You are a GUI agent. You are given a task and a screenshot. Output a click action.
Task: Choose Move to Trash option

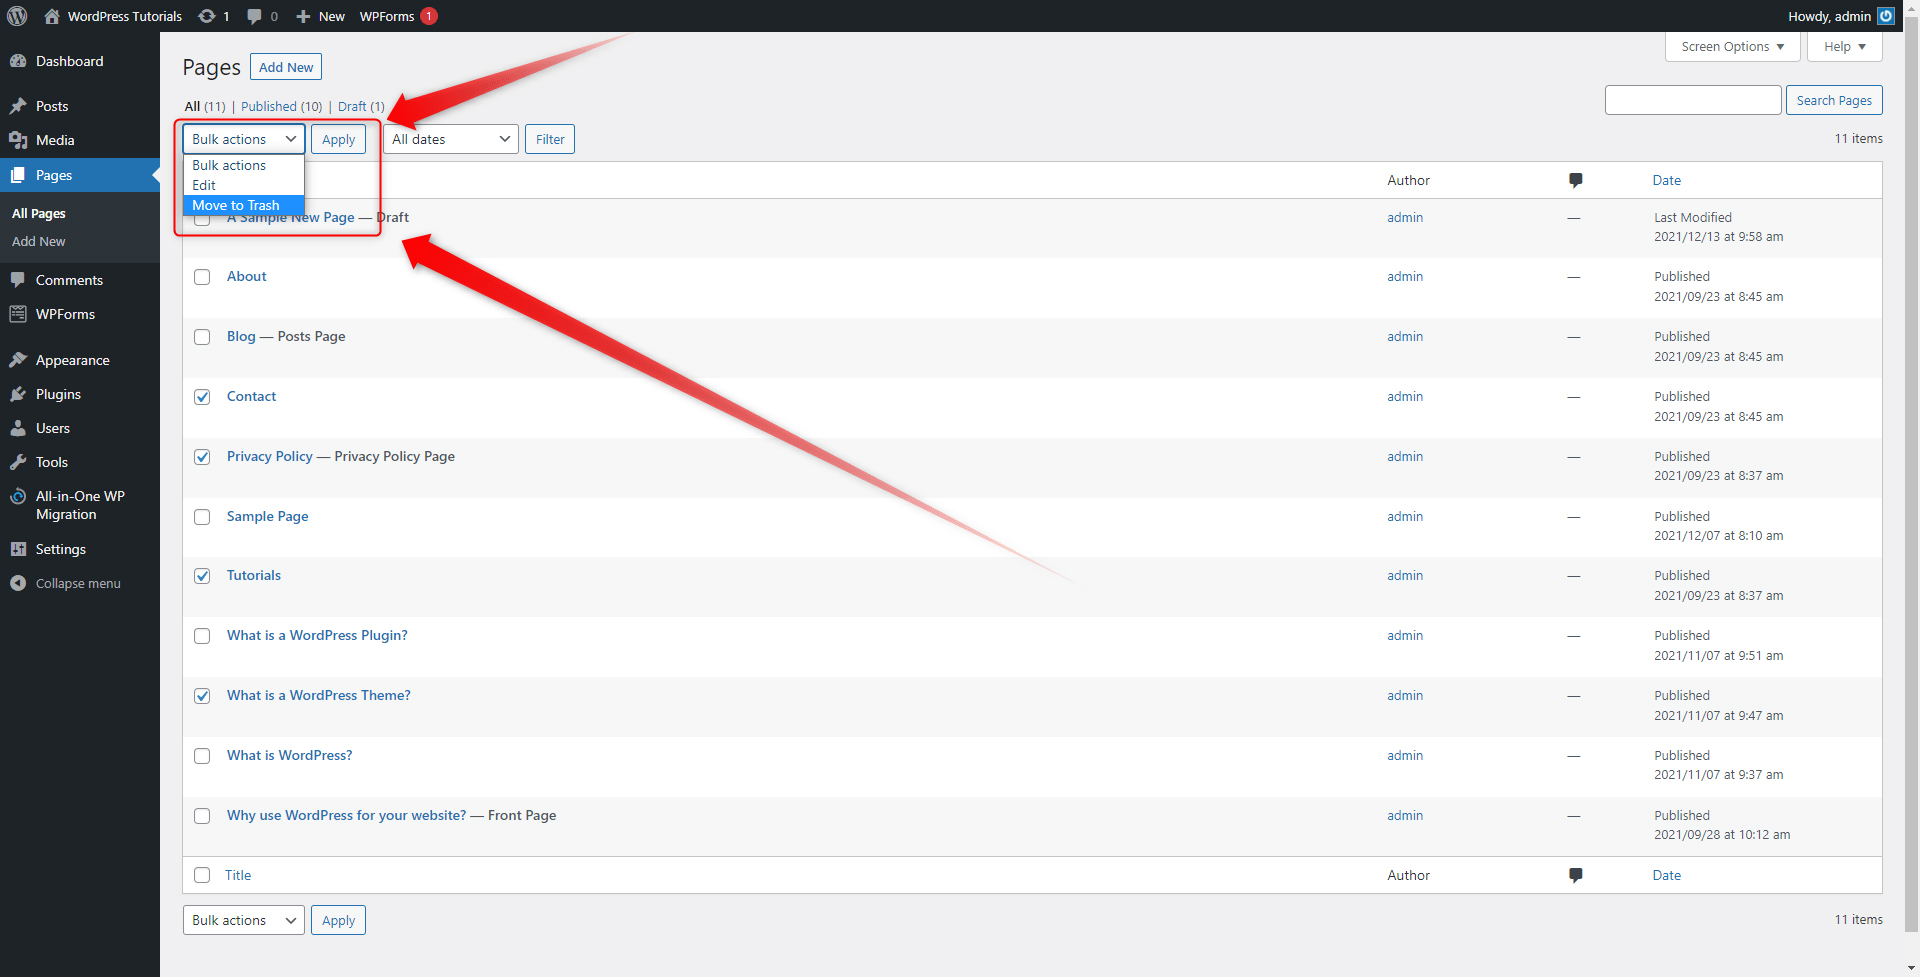243,205
